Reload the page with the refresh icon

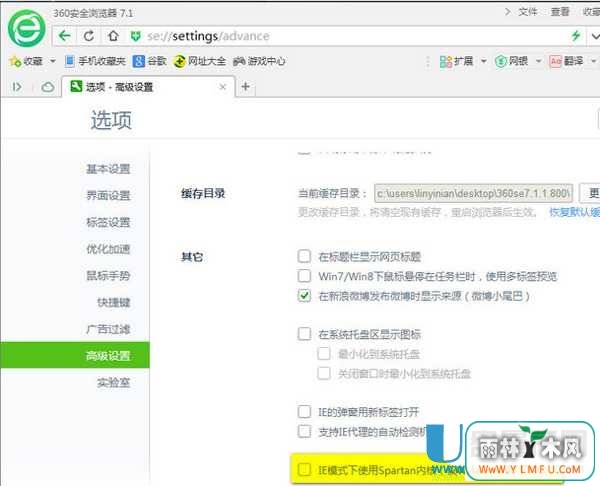[x=89, y=36]
